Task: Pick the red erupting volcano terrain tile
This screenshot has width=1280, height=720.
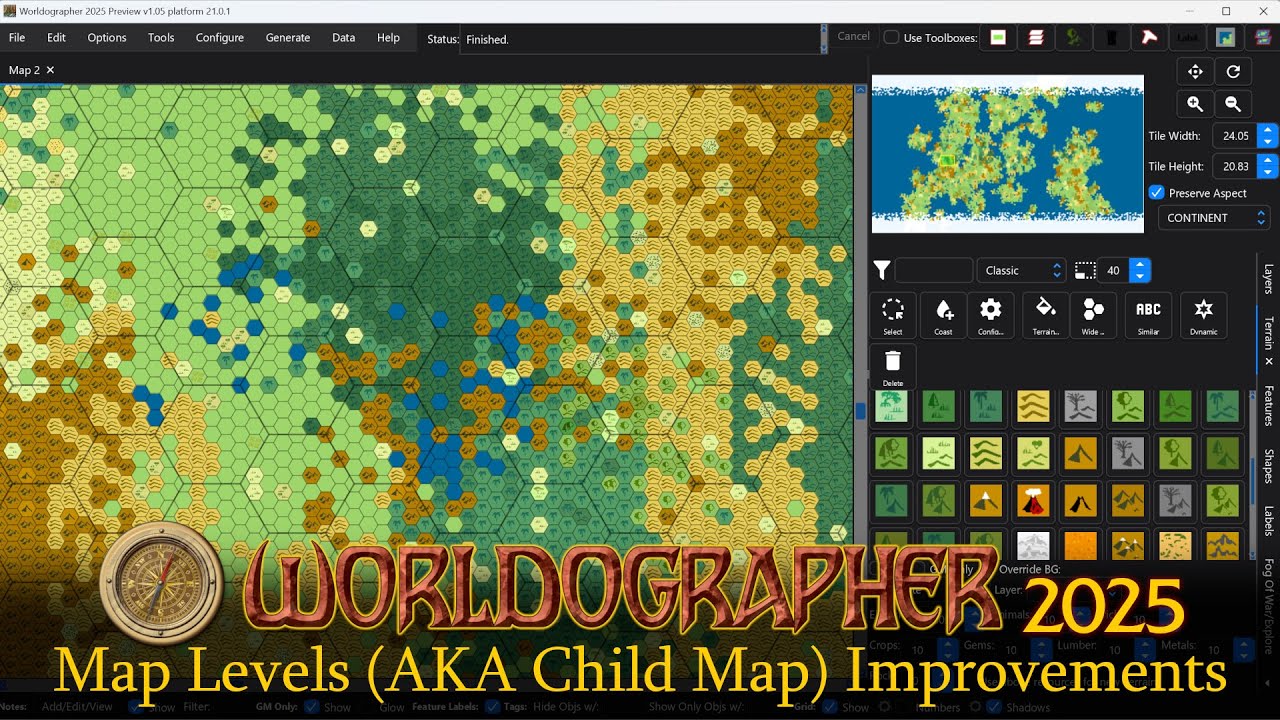Action: coord(1033,500)
